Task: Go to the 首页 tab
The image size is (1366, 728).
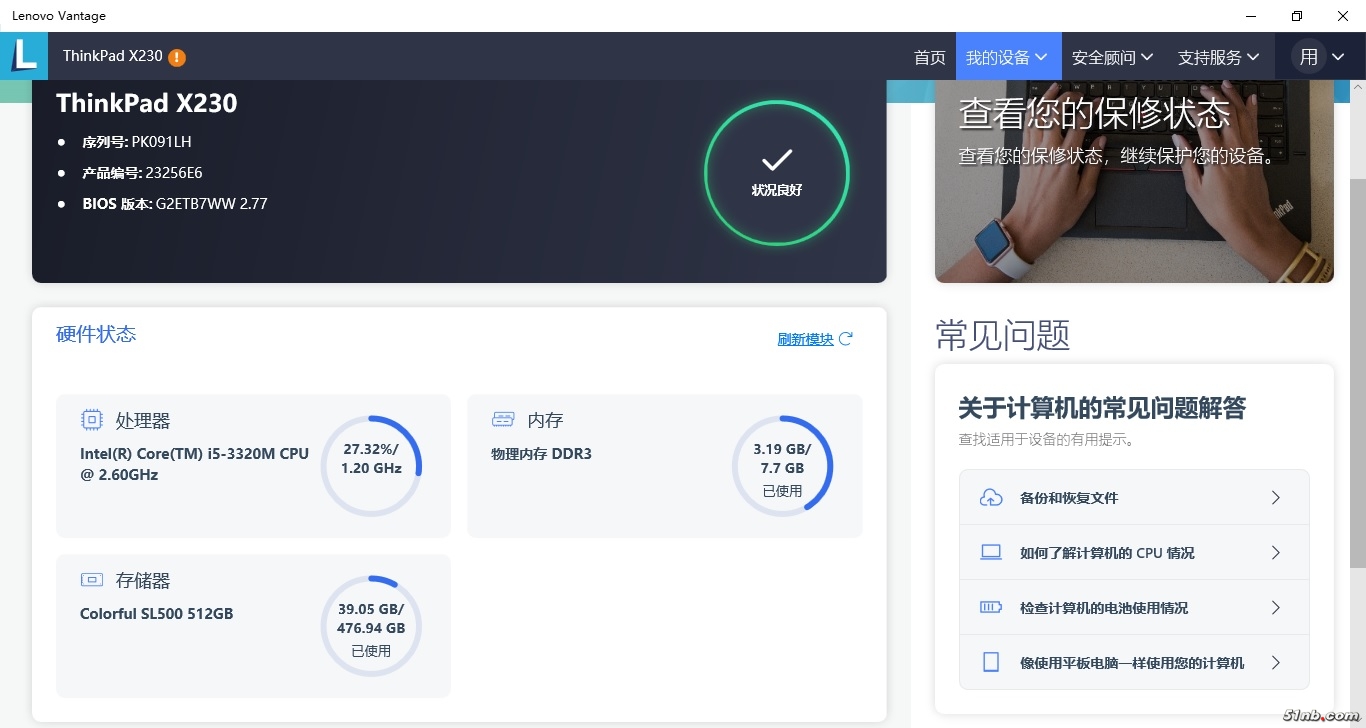Action: [930, 57]
